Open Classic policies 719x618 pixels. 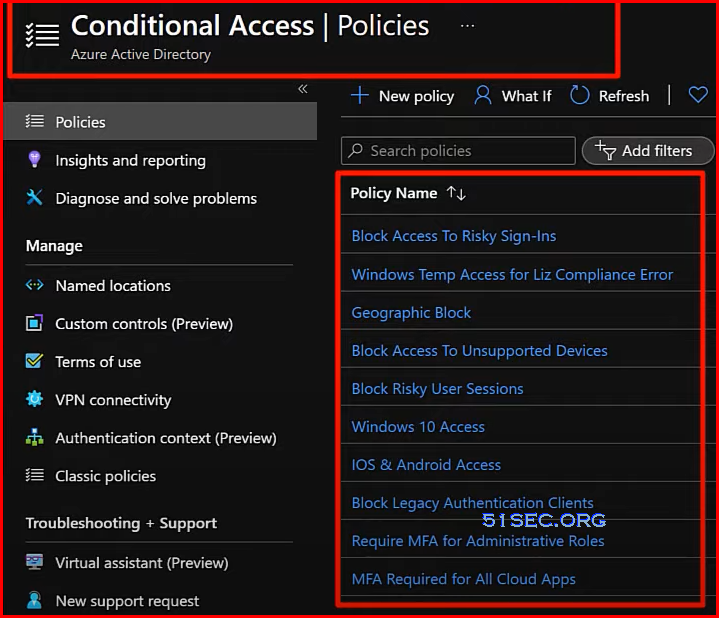click(105, 476)
